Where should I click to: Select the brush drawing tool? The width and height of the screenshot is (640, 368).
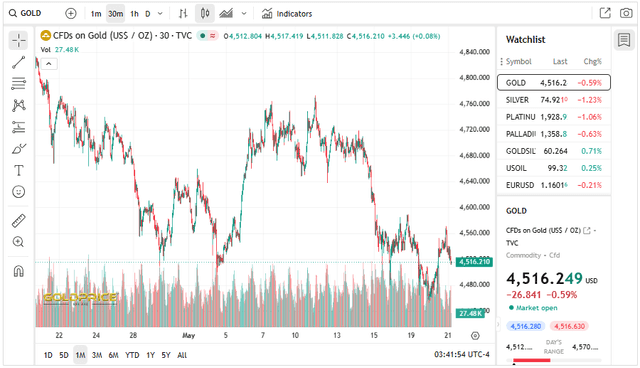(18, 149)
